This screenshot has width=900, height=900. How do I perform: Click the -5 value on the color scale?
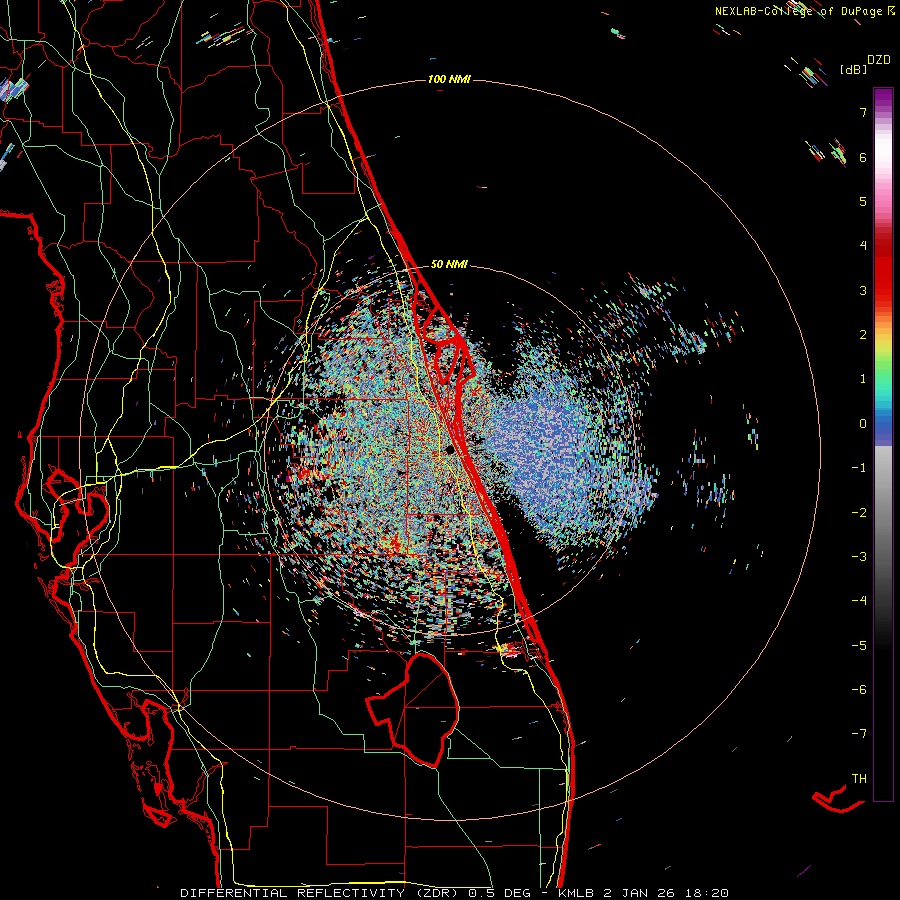(x=859, y=646)
